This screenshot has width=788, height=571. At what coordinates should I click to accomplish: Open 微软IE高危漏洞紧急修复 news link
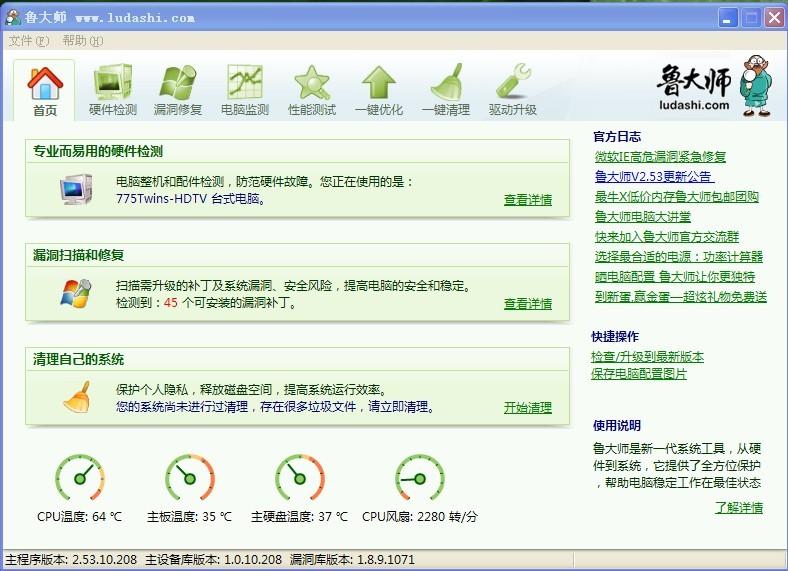(659, 157)
